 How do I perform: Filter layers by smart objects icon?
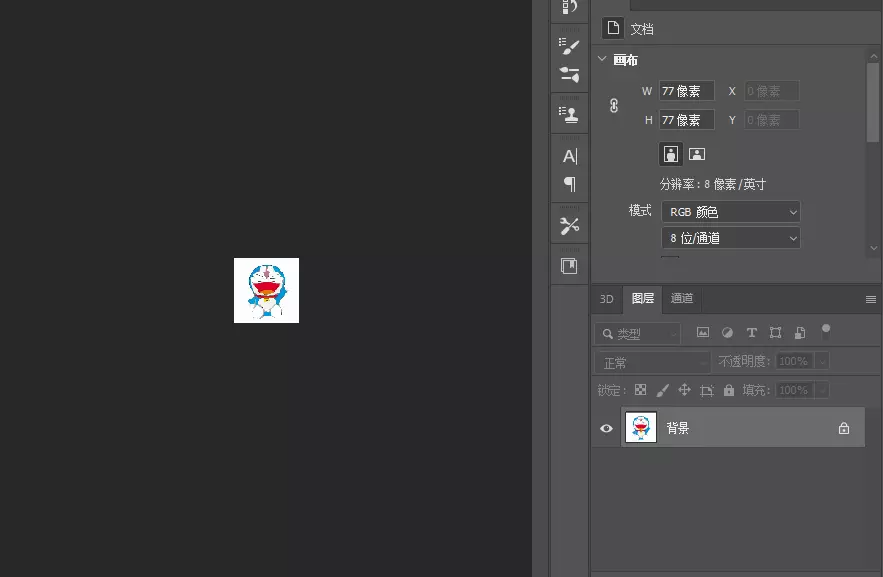click(800, 333)
